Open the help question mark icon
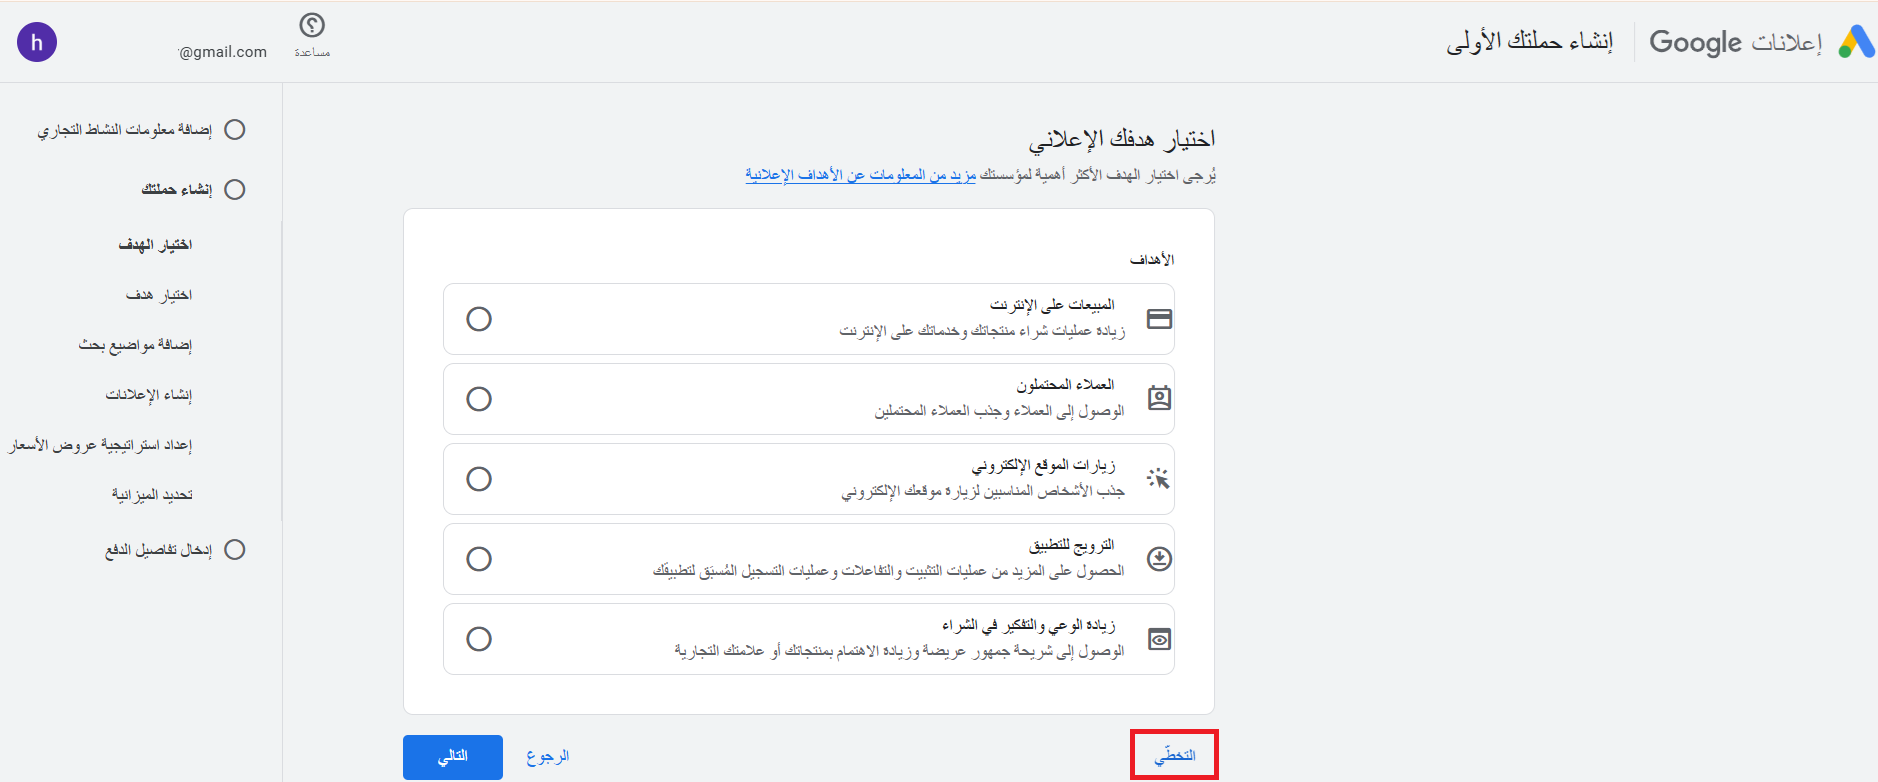 tap(312, 26)
